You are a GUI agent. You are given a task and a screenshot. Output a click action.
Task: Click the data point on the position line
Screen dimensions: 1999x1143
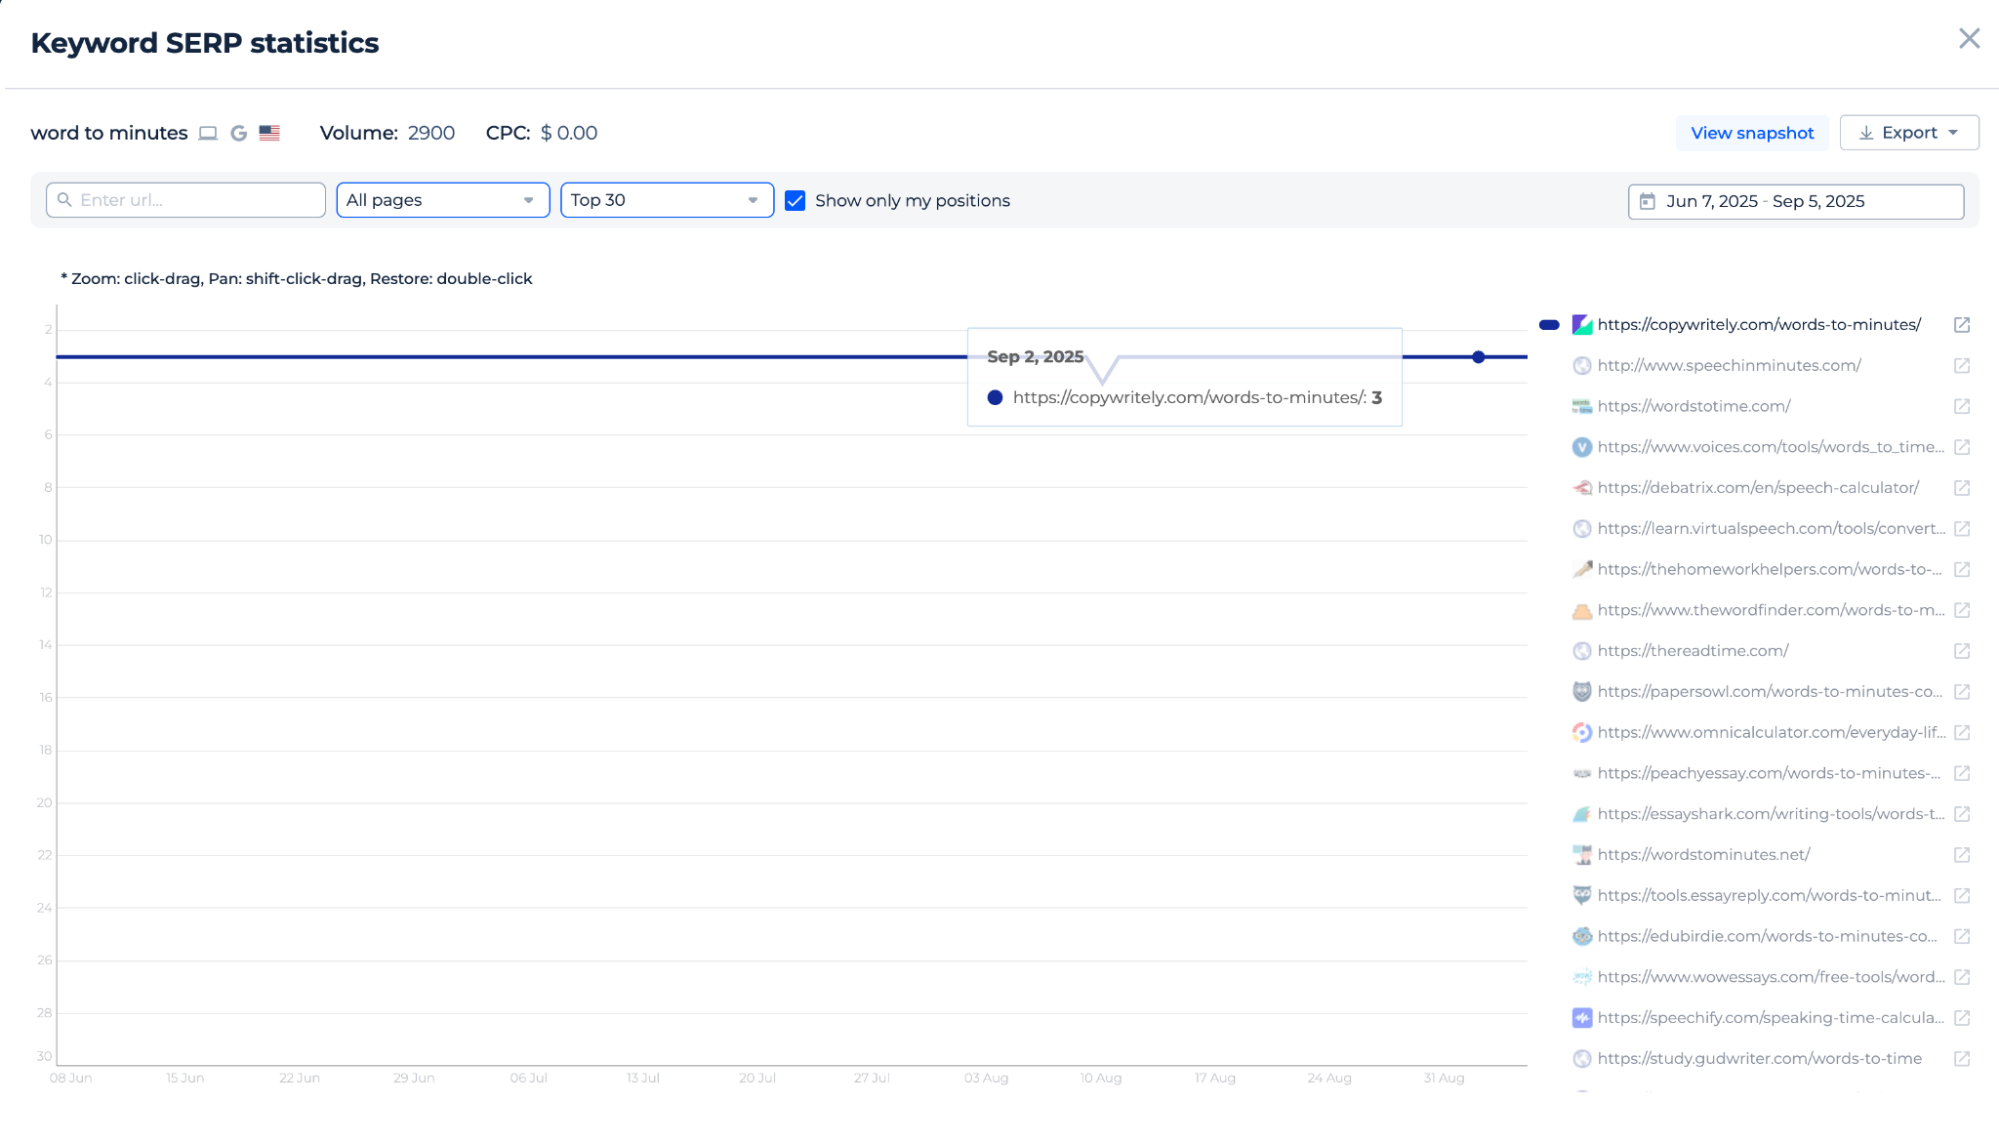(1478, 357)
